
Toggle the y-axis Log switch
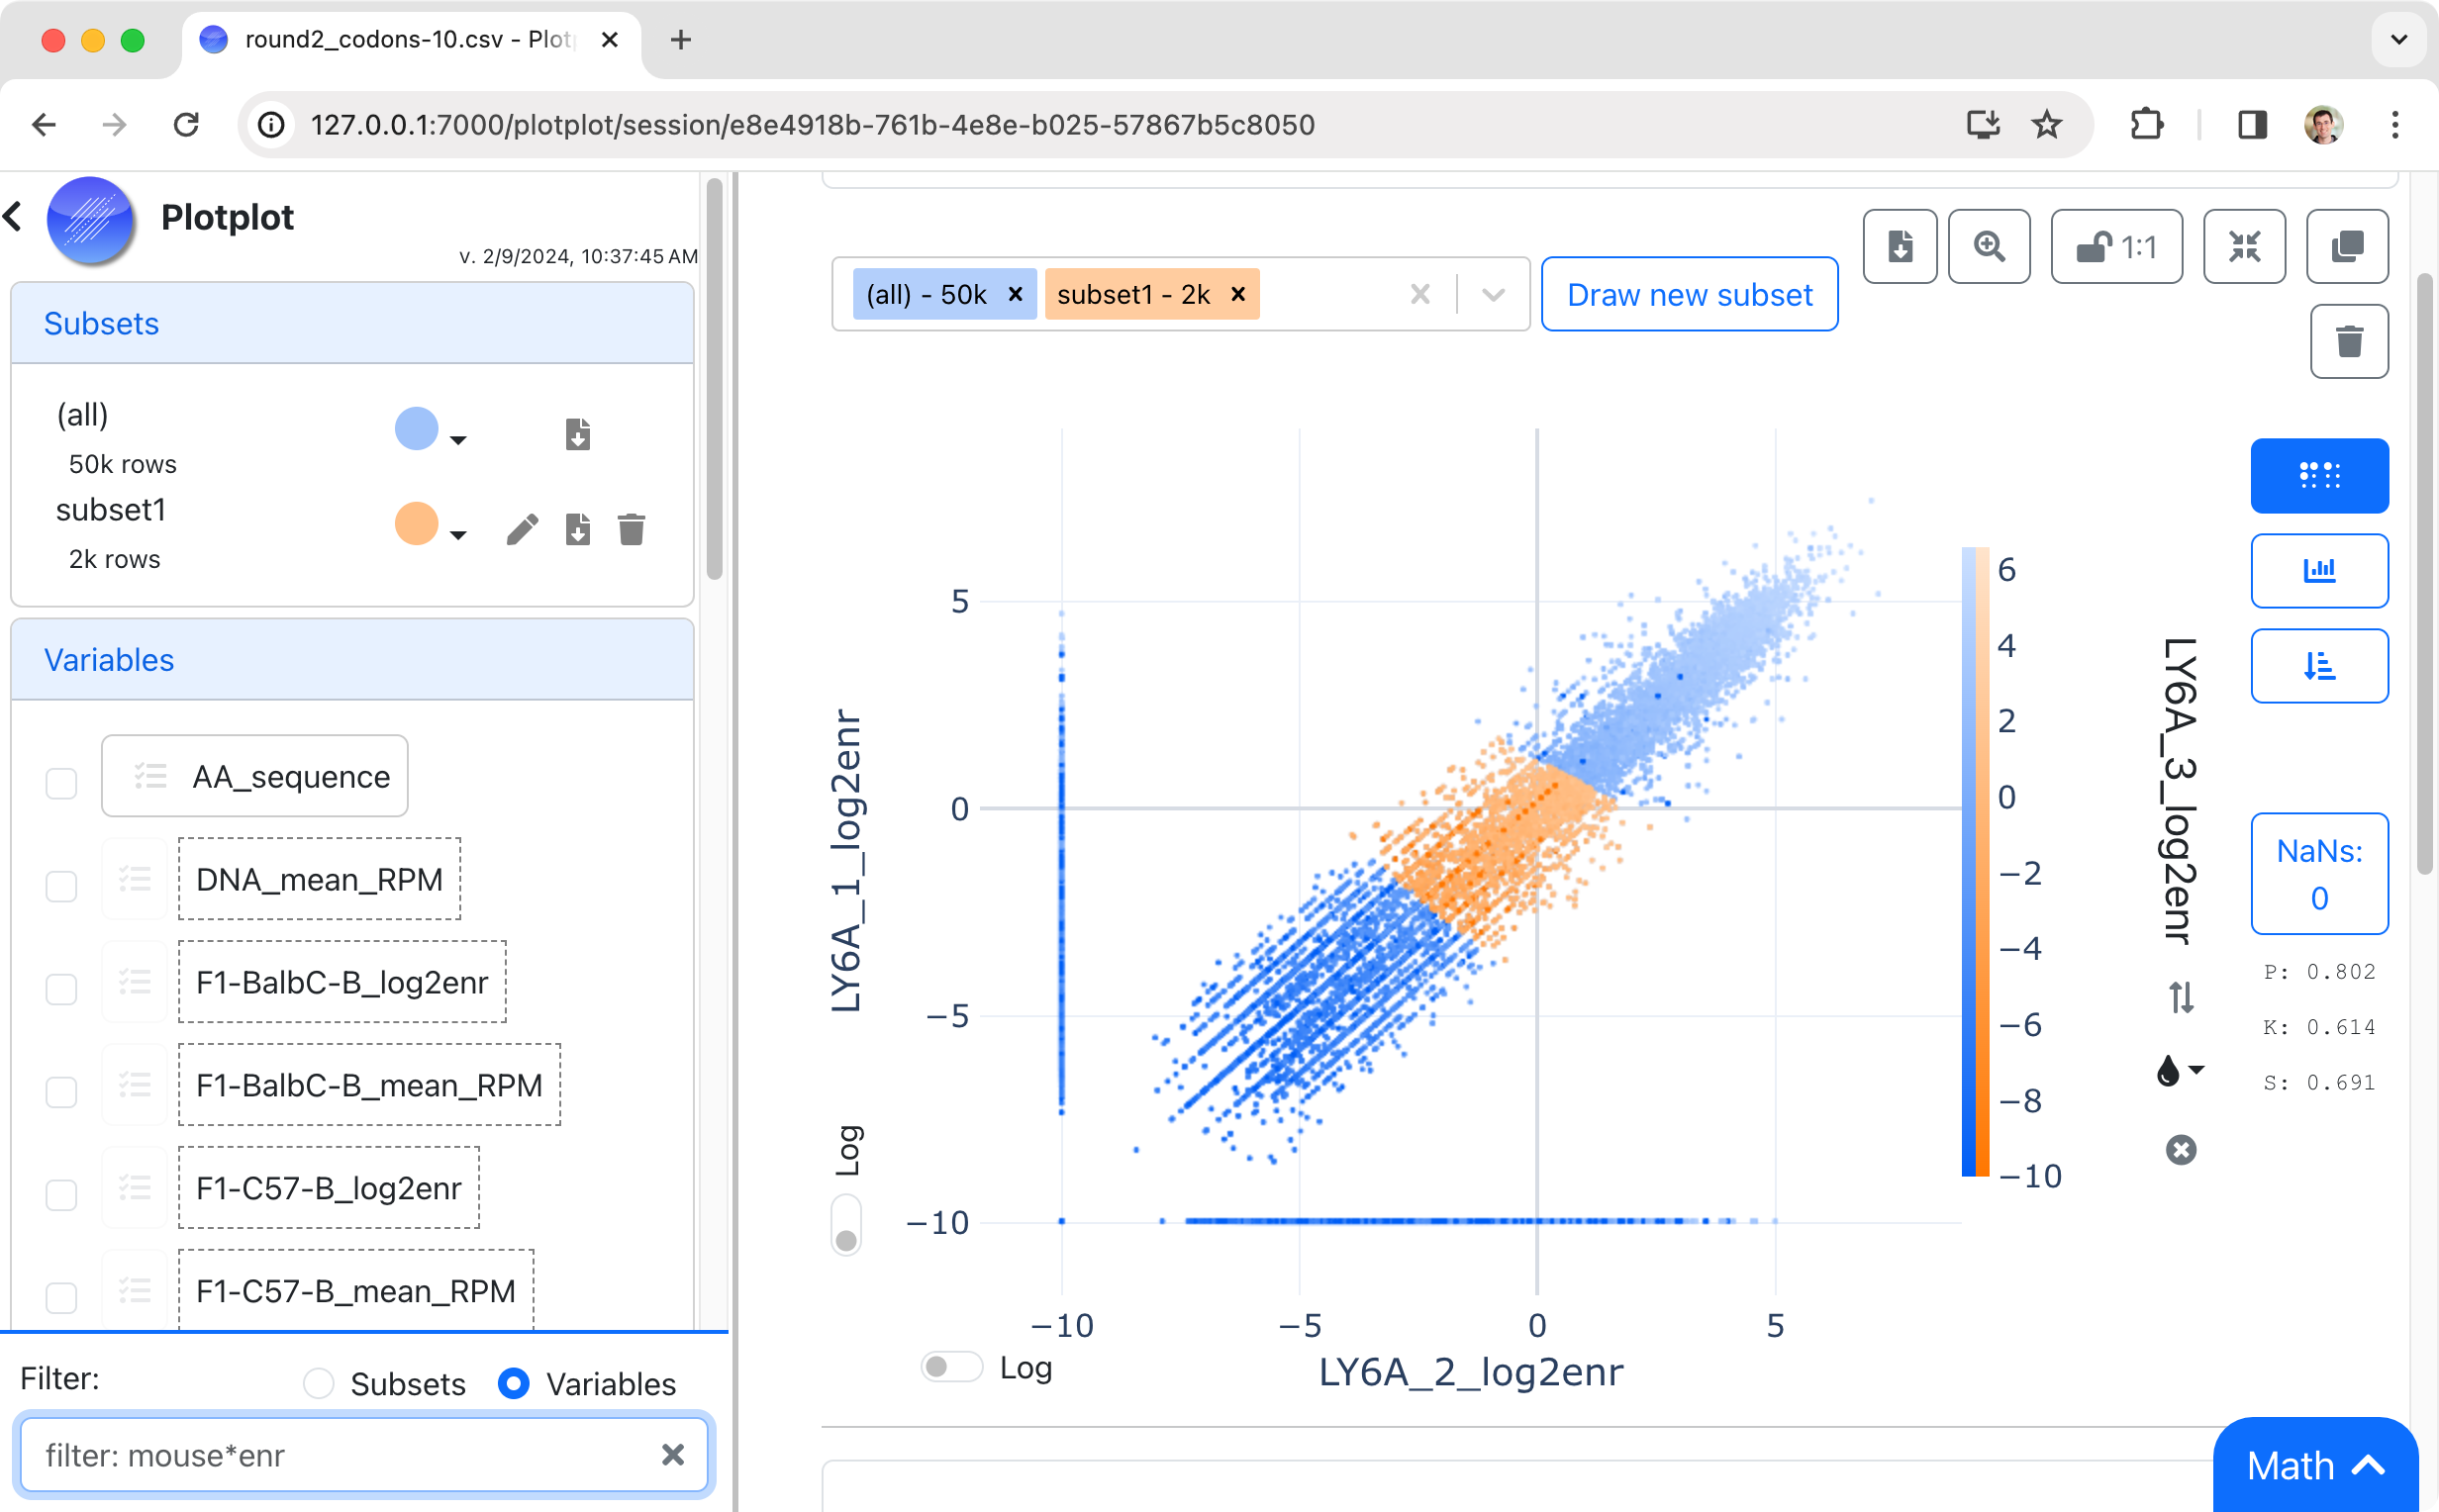tap(846, 1224)
